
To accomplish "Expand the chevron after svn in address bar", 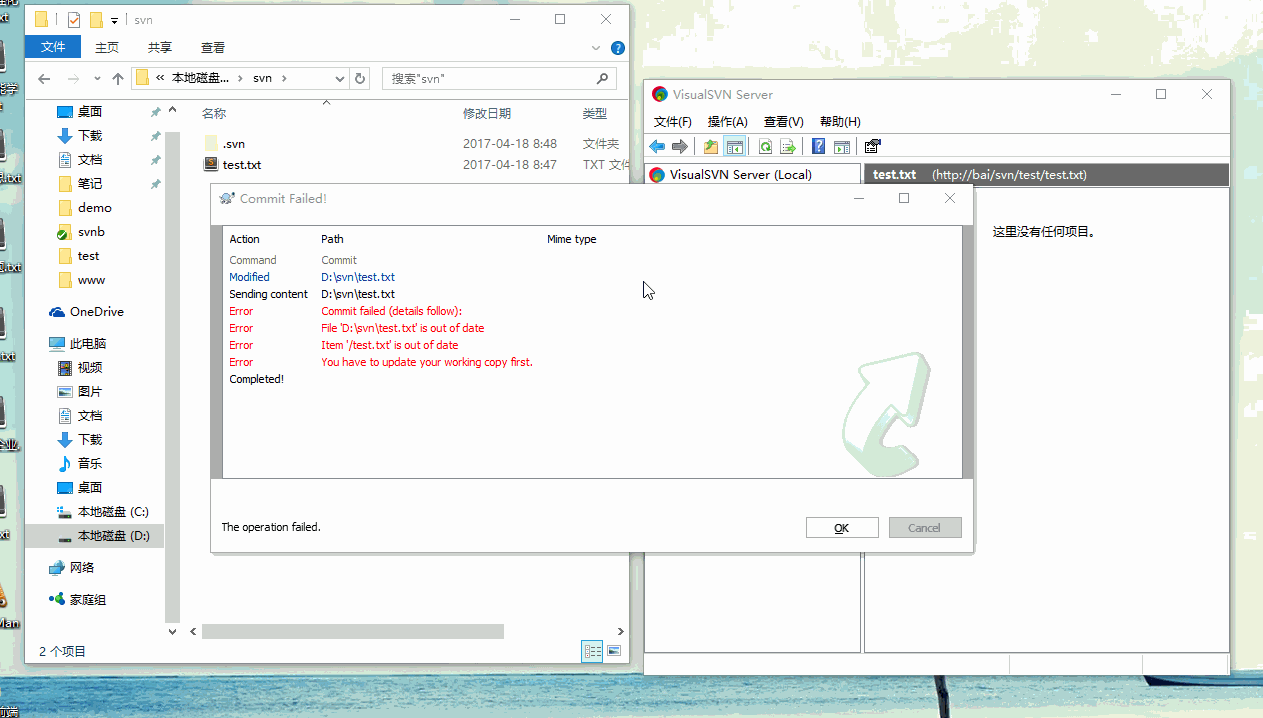I will click(284, 78).
